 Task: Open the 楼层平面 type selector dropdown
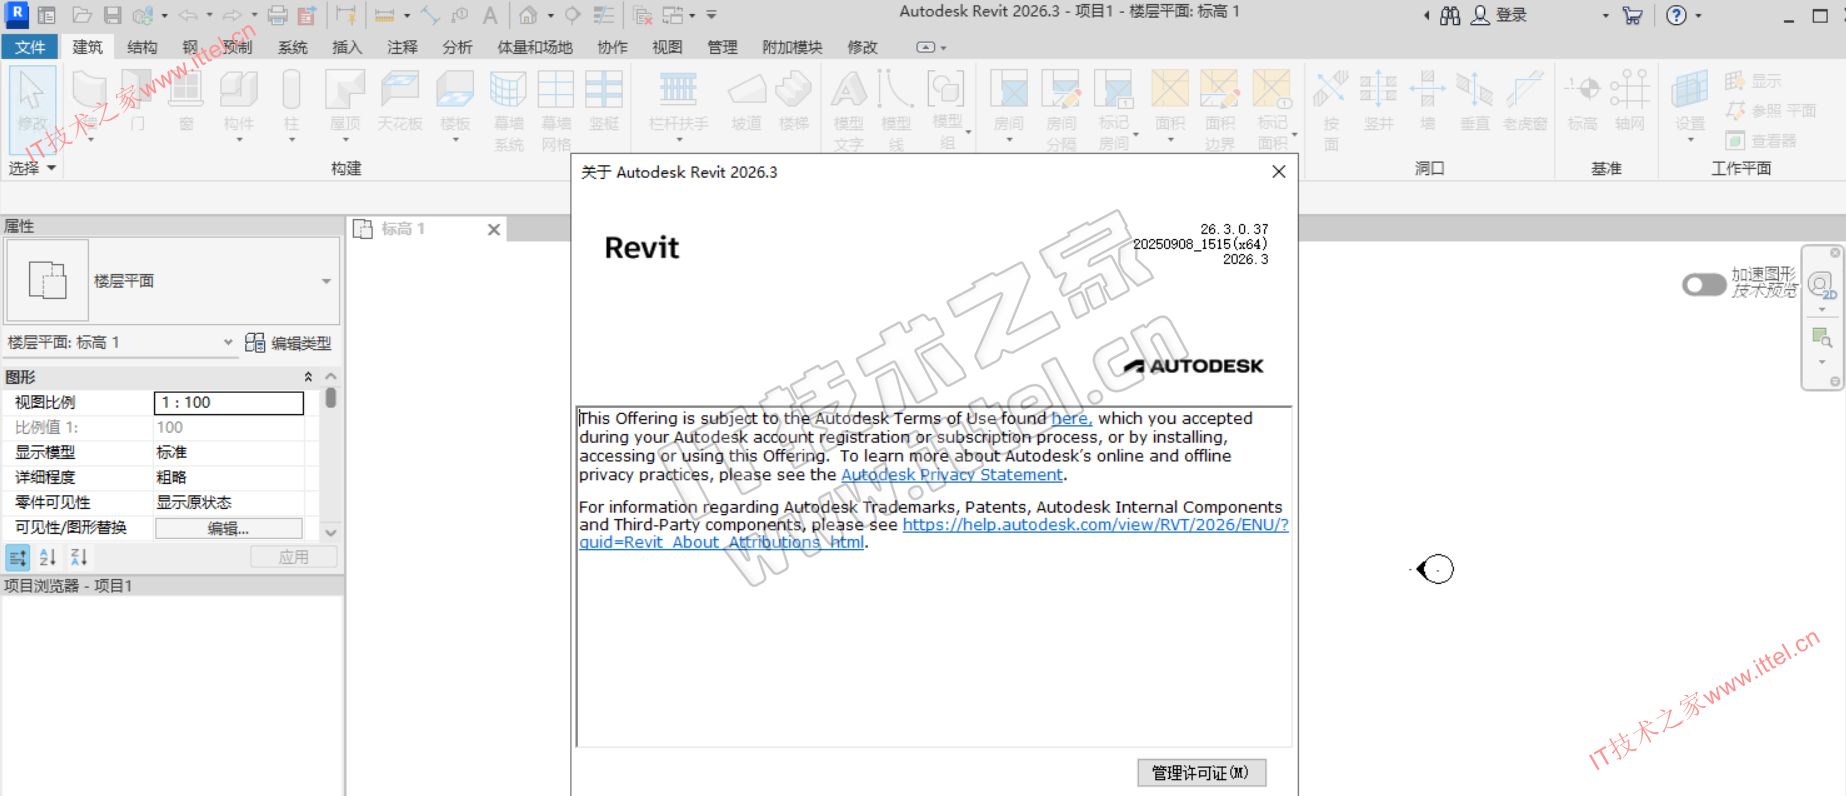(x=326, y=281)
